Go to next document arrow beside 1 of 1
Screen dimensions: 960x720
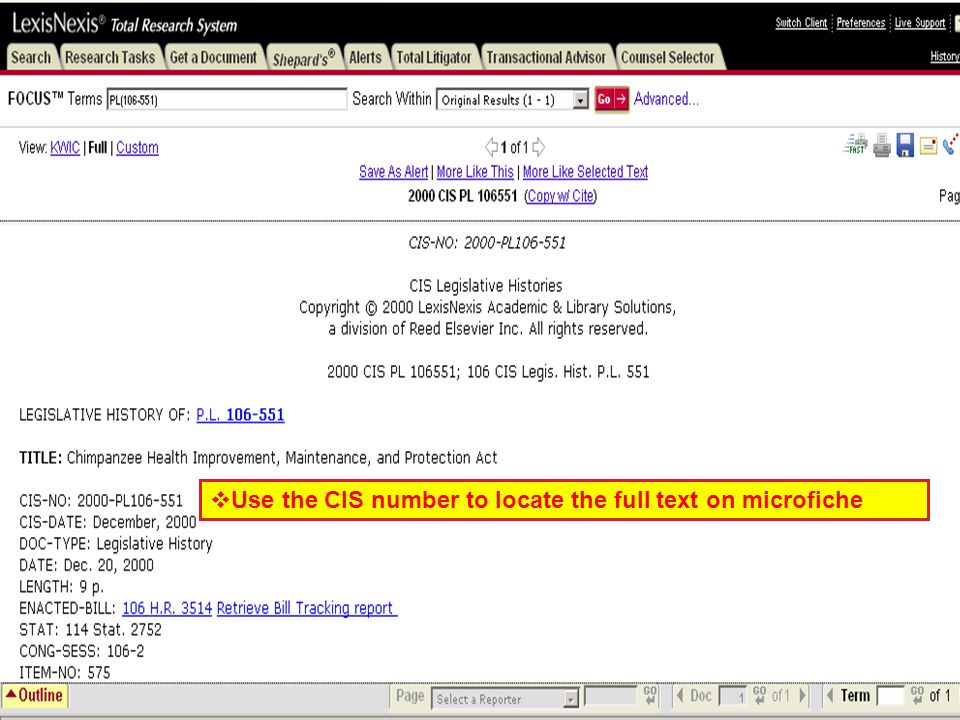[x=538, y=147]
